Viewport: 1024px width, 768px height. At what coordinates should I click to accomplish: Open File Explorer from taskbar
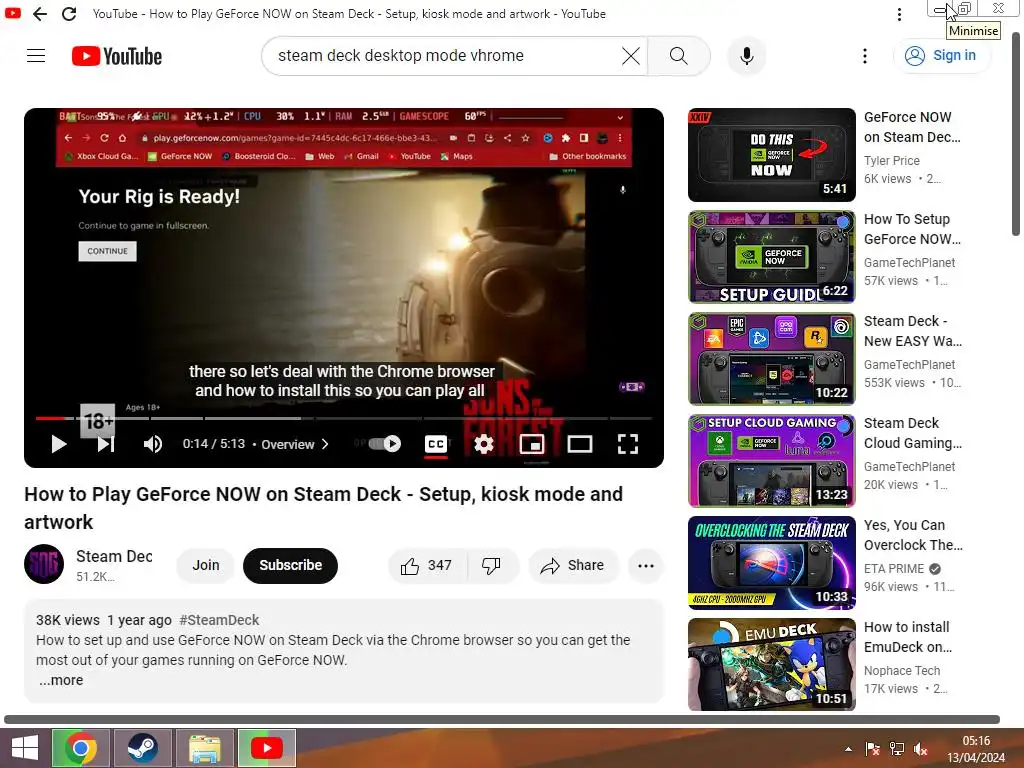(204, 748)
